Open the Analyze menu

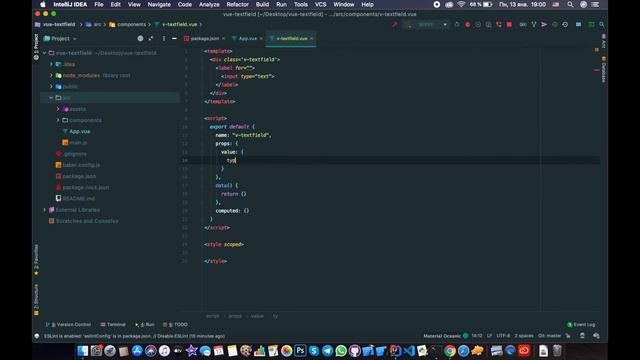[209, 4]
